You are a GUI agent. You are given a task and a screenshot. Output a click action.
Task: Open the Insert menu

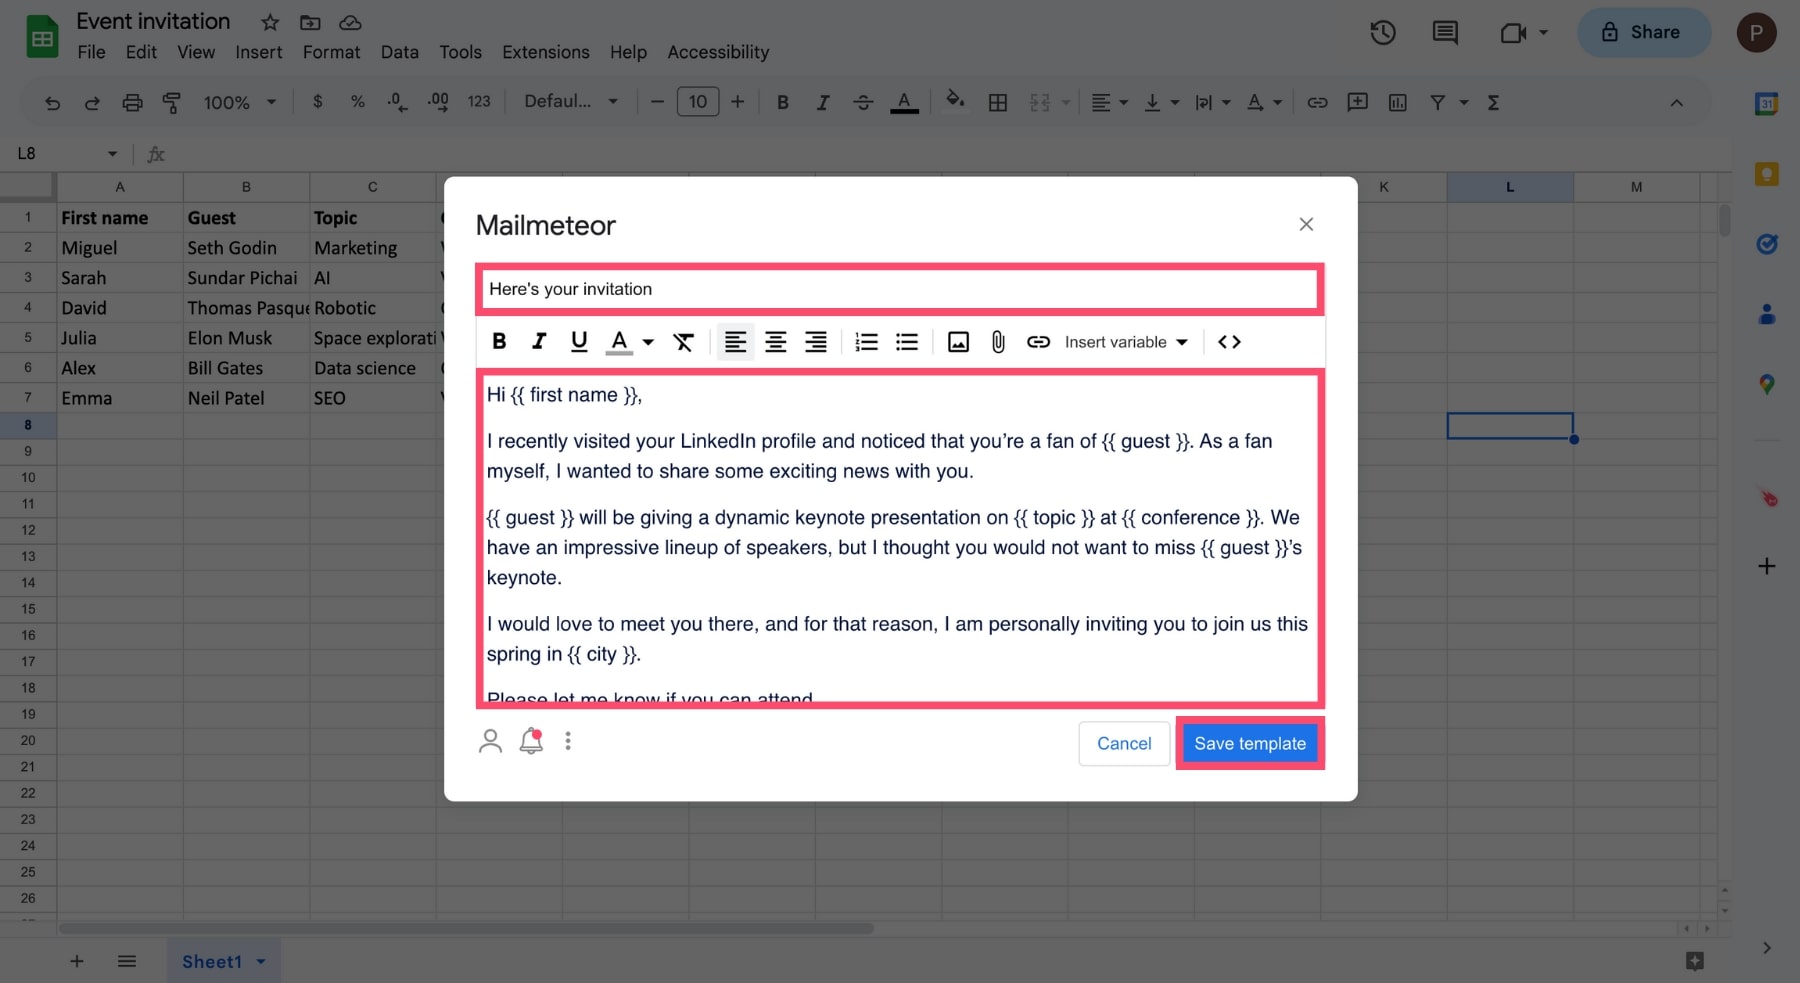259,52
